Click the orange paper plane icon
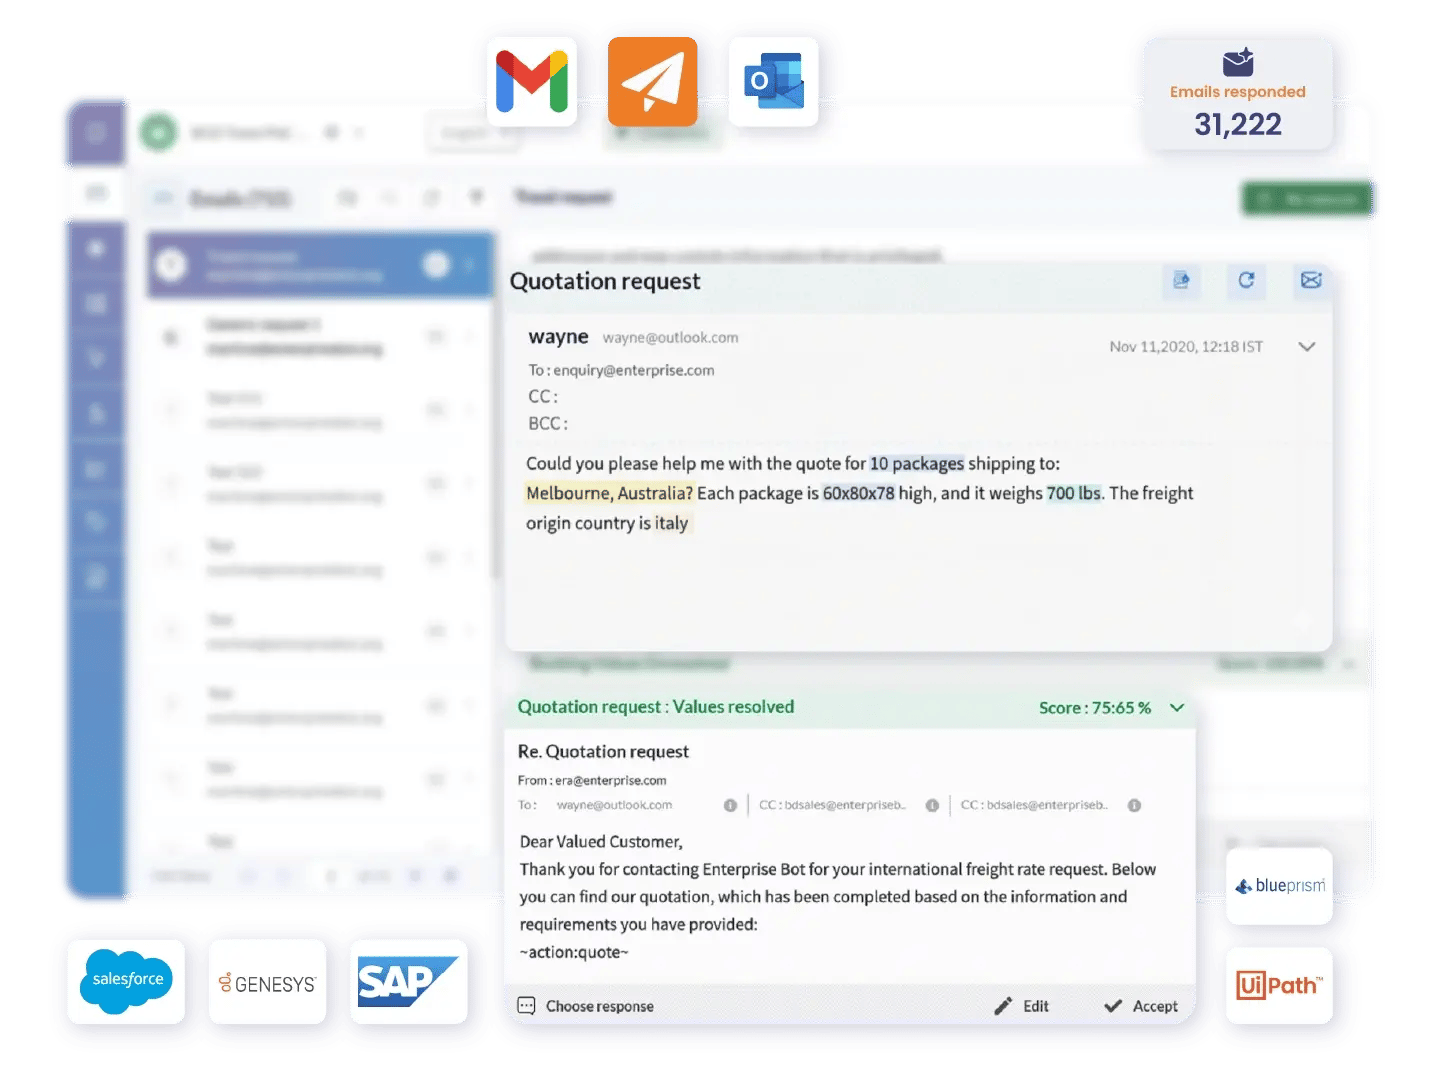The image size is (1441, 1081). tap(652, 81)
